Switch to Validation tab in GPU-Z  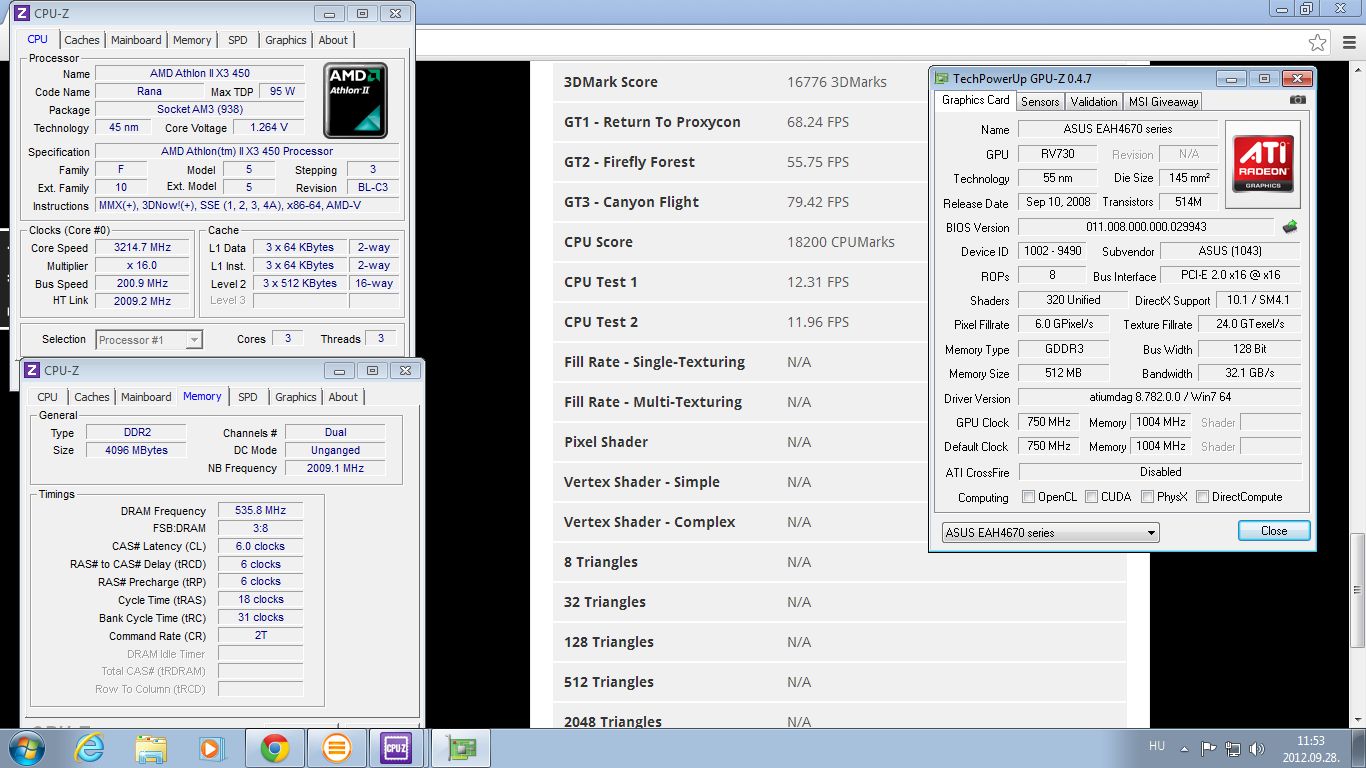[x=1094, y=102]
